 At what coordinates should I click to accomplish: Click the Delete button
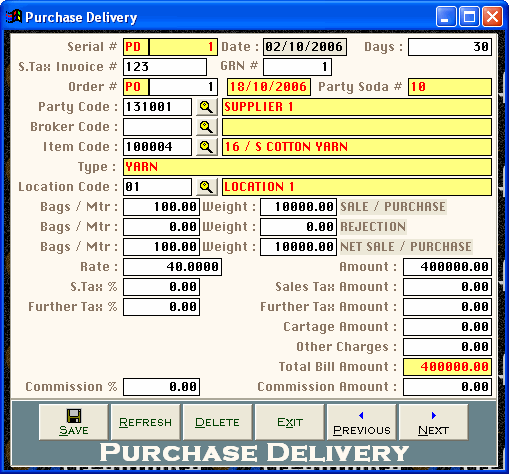tap(218, 422)
